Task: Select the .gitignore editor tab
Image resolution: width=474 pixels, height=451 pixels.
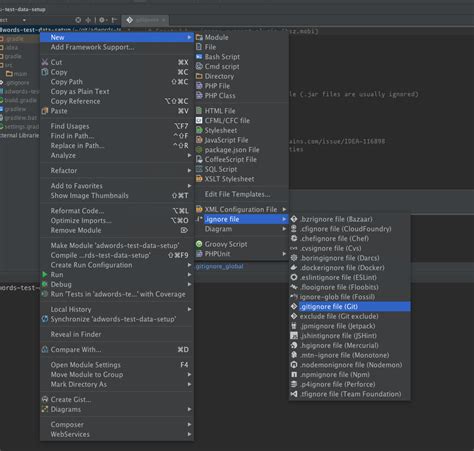Action: (146, 20)
